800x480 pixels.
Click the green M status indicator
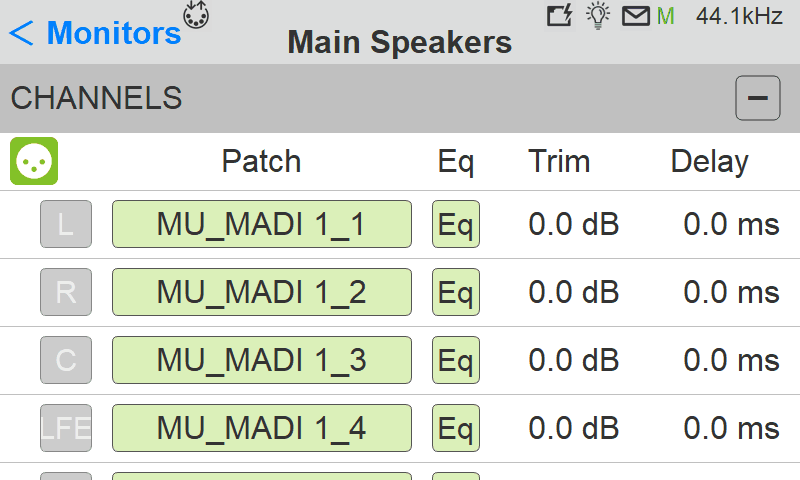[666, 16]
